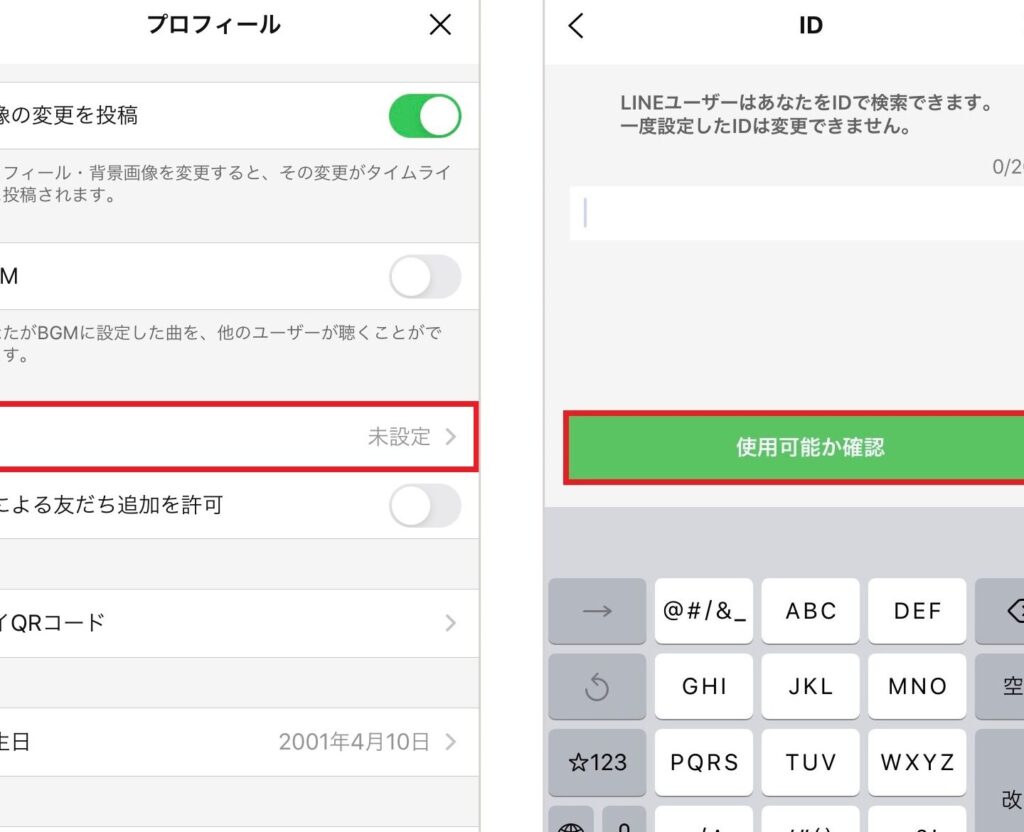The width and height of the screenshot is (1024, 832).
Task: Disable the 画像の変更を投稿 switch
Action: pos(425,116)
